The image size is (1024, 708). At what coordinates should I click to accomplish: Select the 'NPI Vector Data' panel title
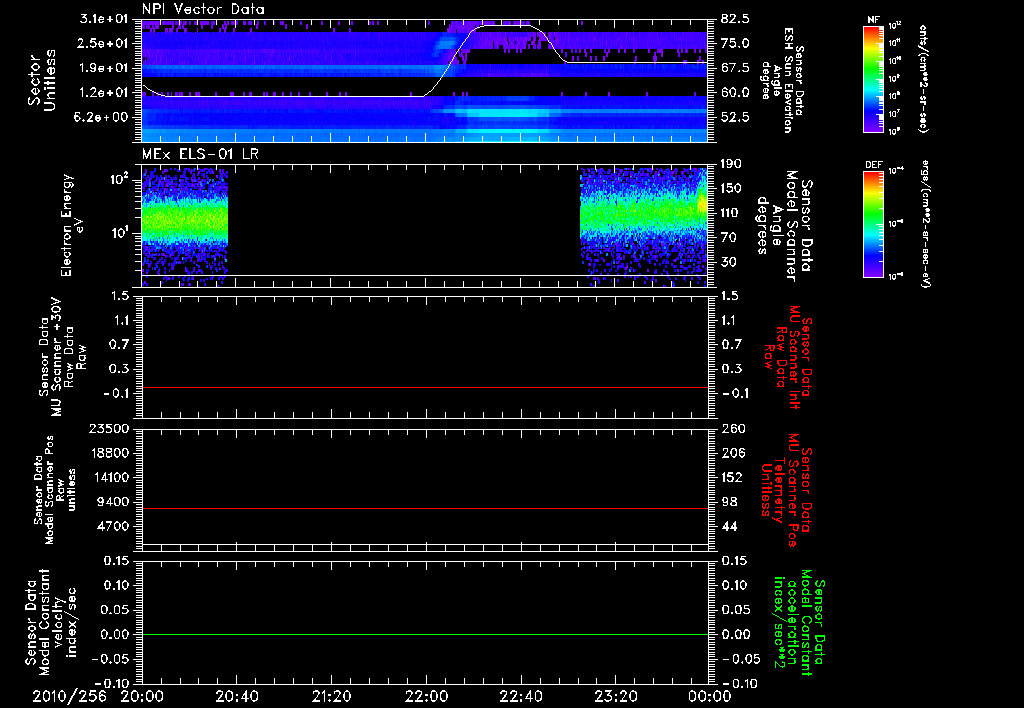tap(204, 9)
